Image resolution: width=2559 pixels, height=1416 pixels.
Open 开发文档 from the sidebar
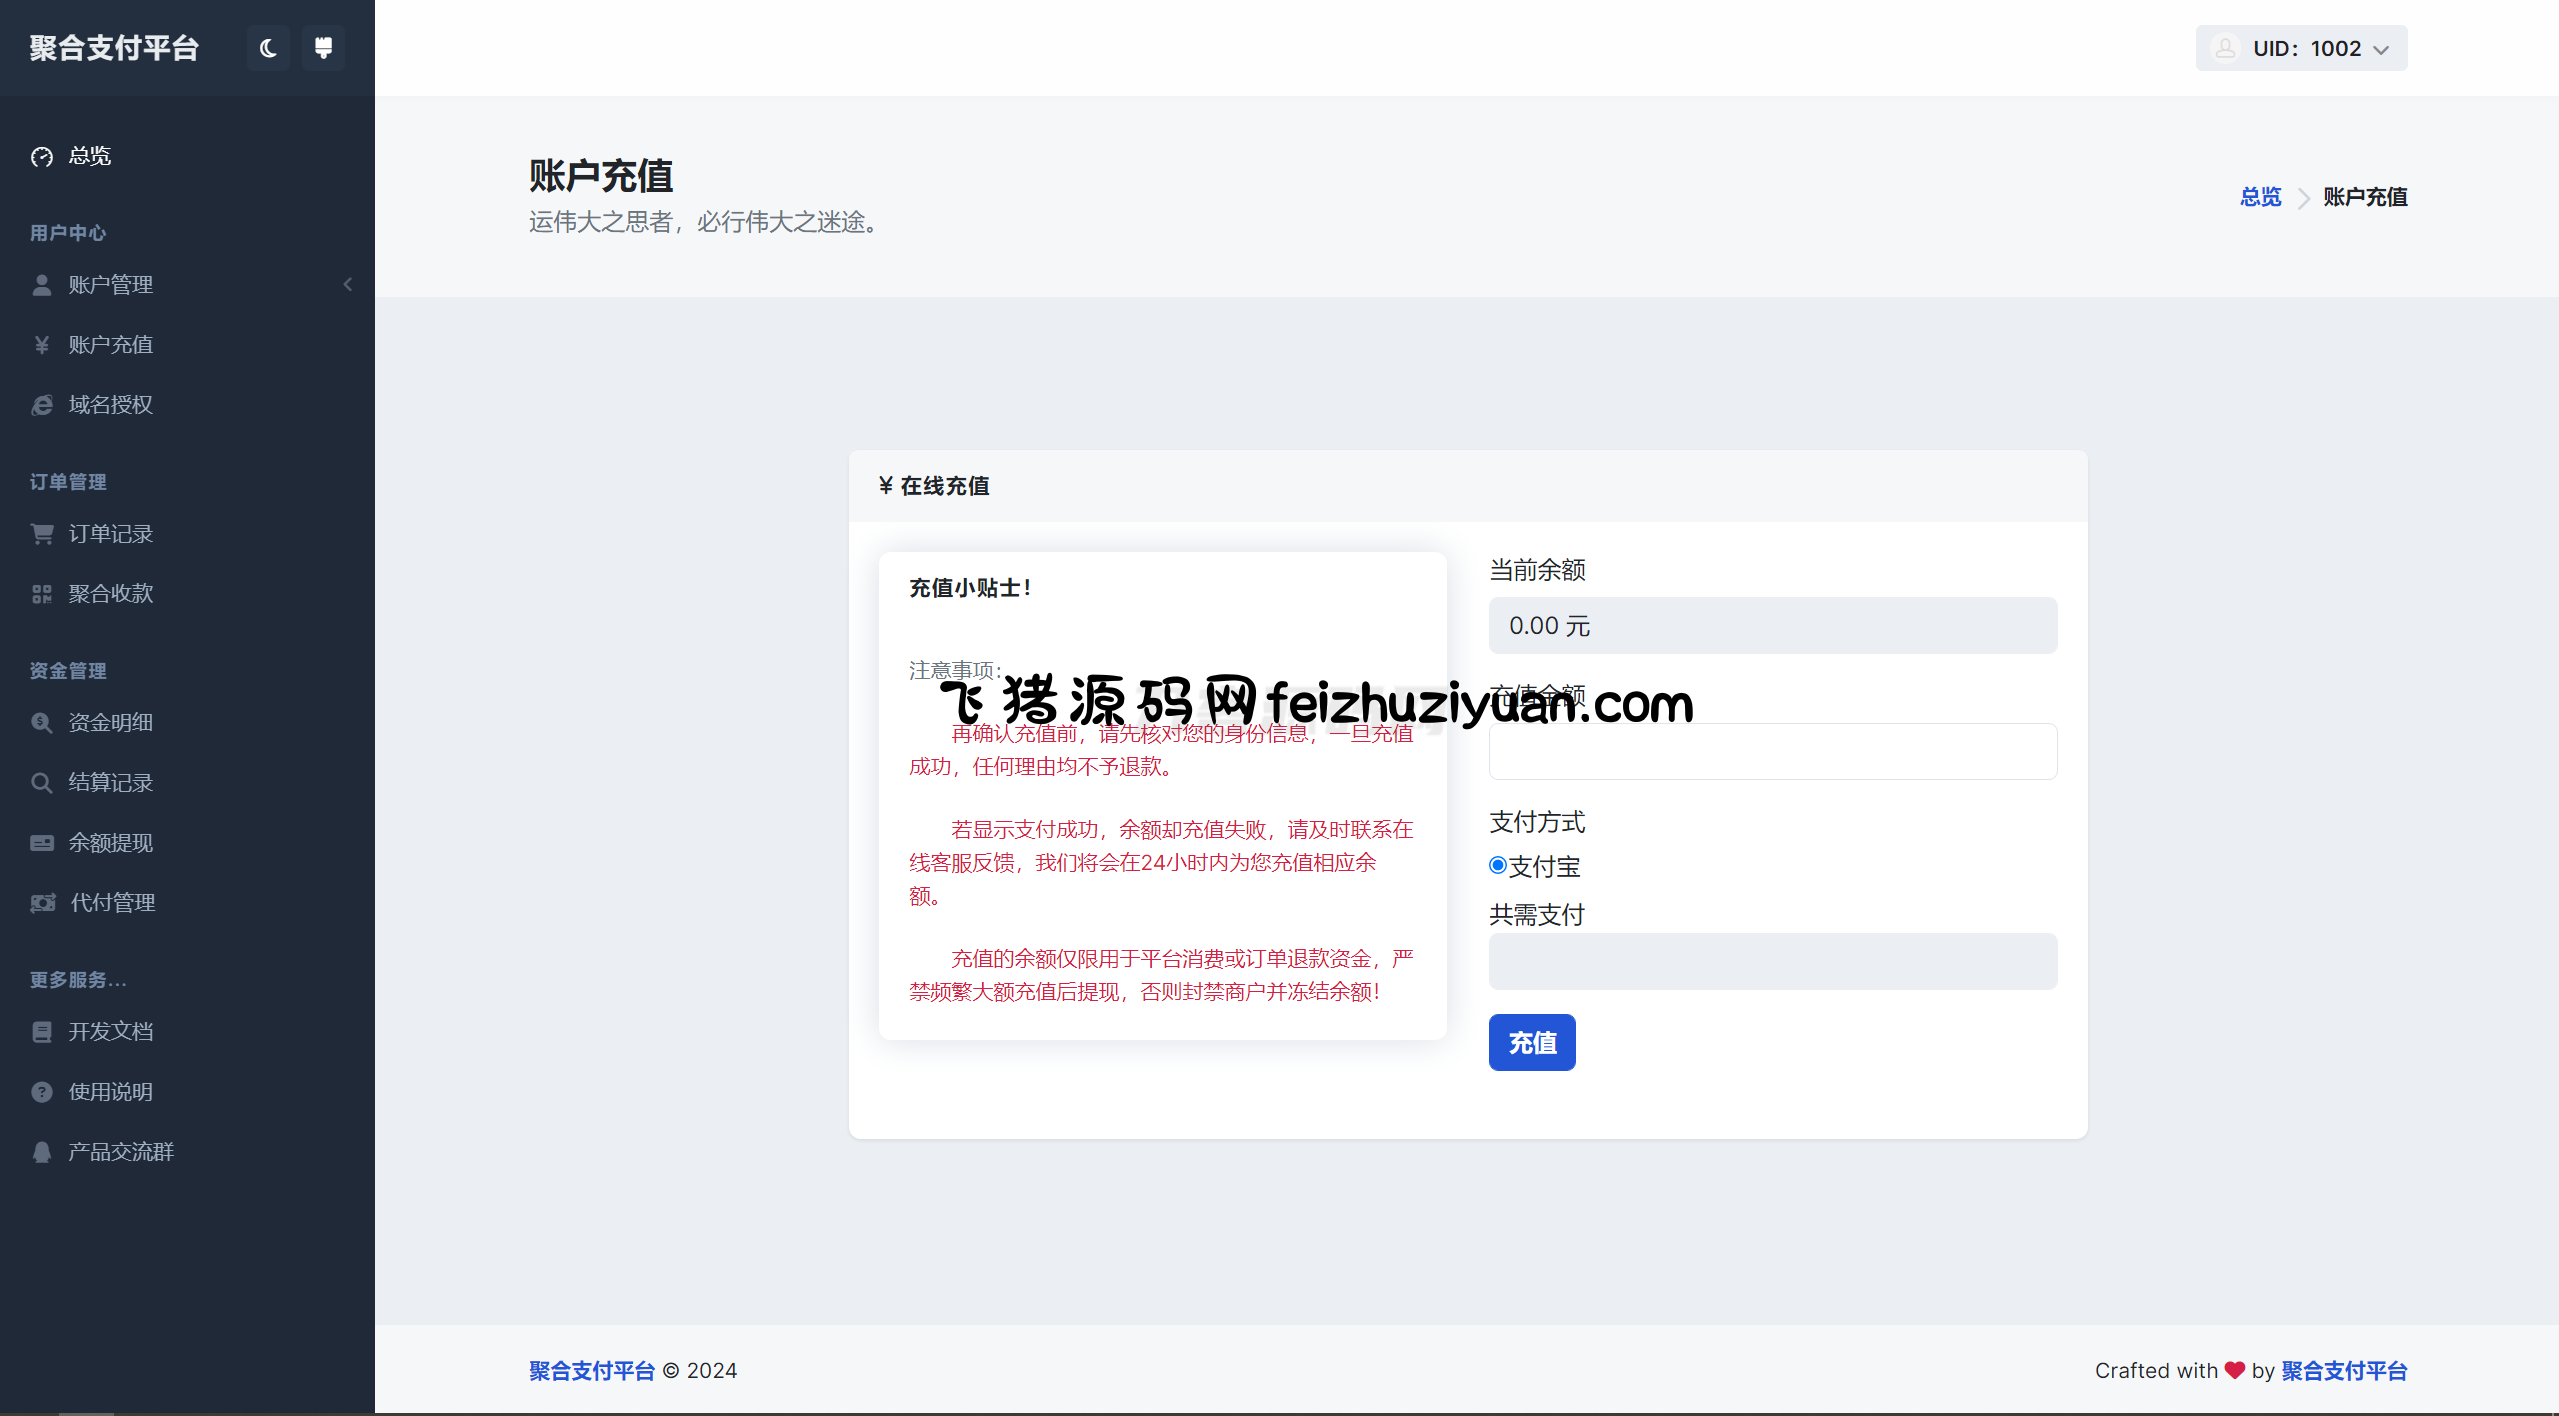[x=110, y=1032]
